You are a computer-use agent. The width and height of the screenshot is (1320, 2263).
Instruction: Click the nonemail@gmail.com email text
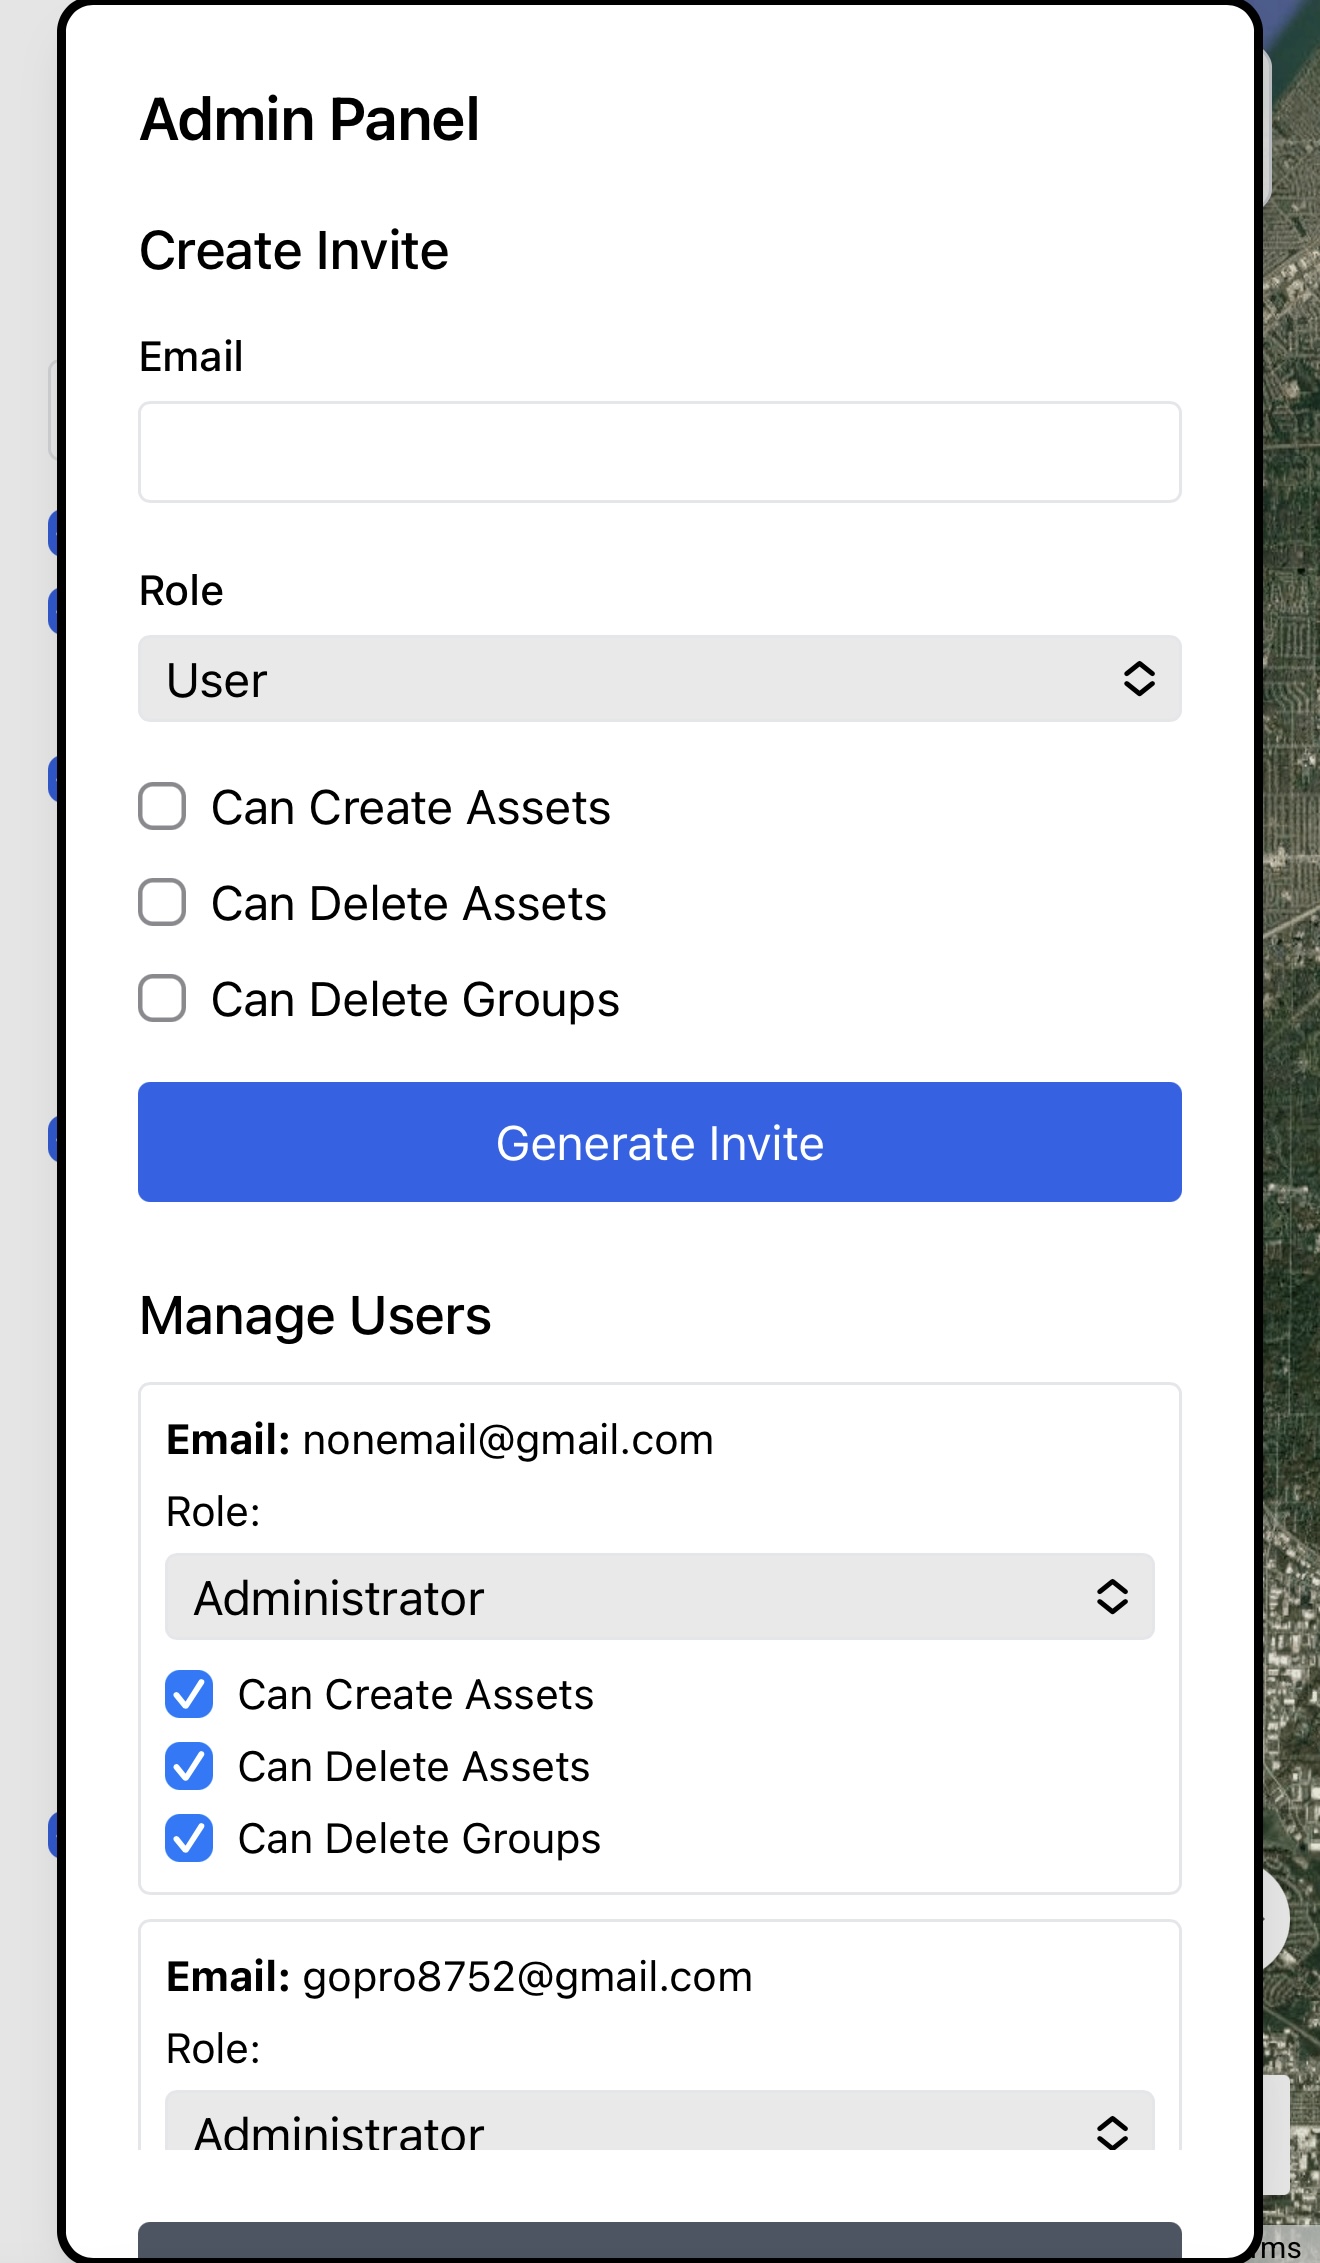(508, 1440)
